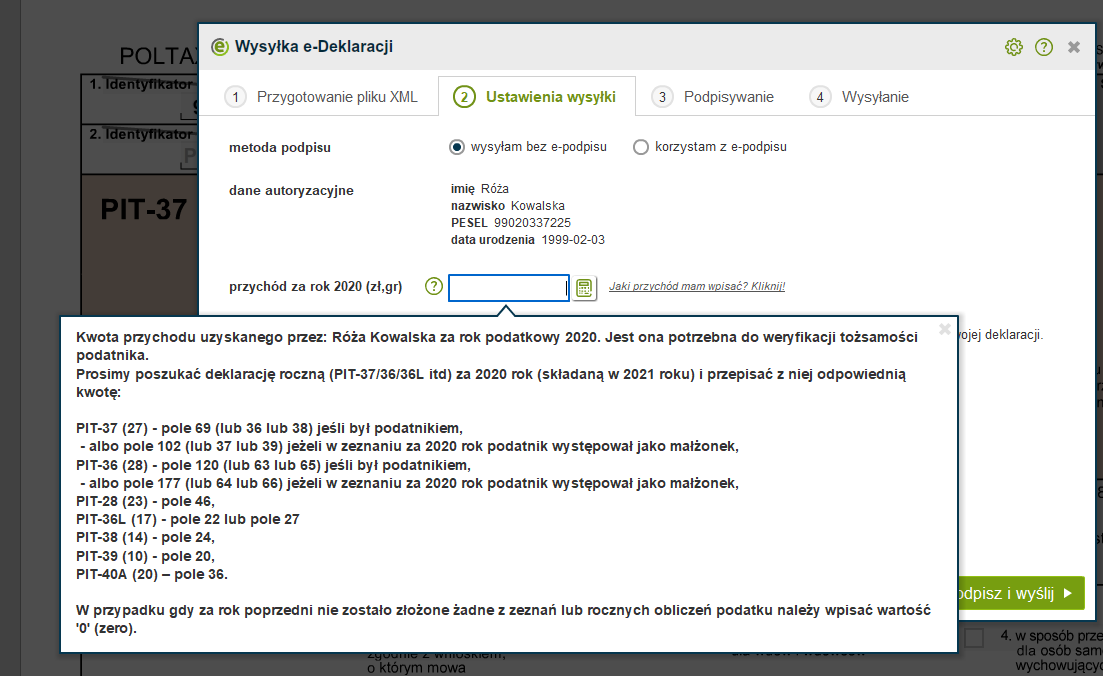Open 'Jaki przychód mam wpisać? Kliknij!' link
Viewport: 1103px width, 676px height.
(697, 286)
